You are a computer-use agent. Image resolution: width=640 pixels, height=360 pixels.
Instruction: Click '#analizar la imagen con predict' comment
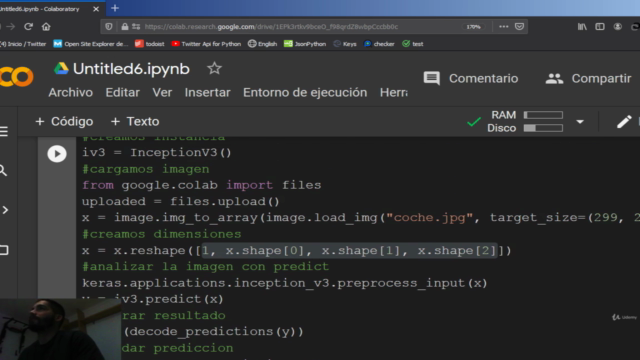point(205,267)
